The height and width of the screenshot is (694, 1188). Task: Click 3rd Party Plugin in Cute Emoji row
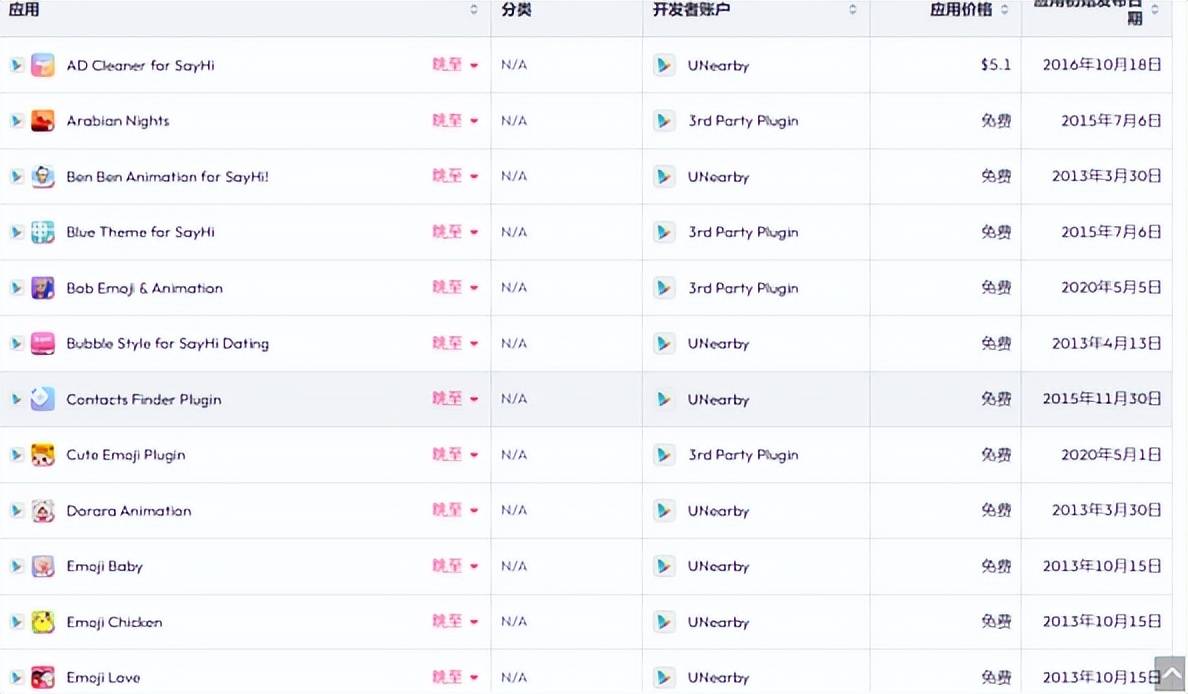[x=743, y=455]
